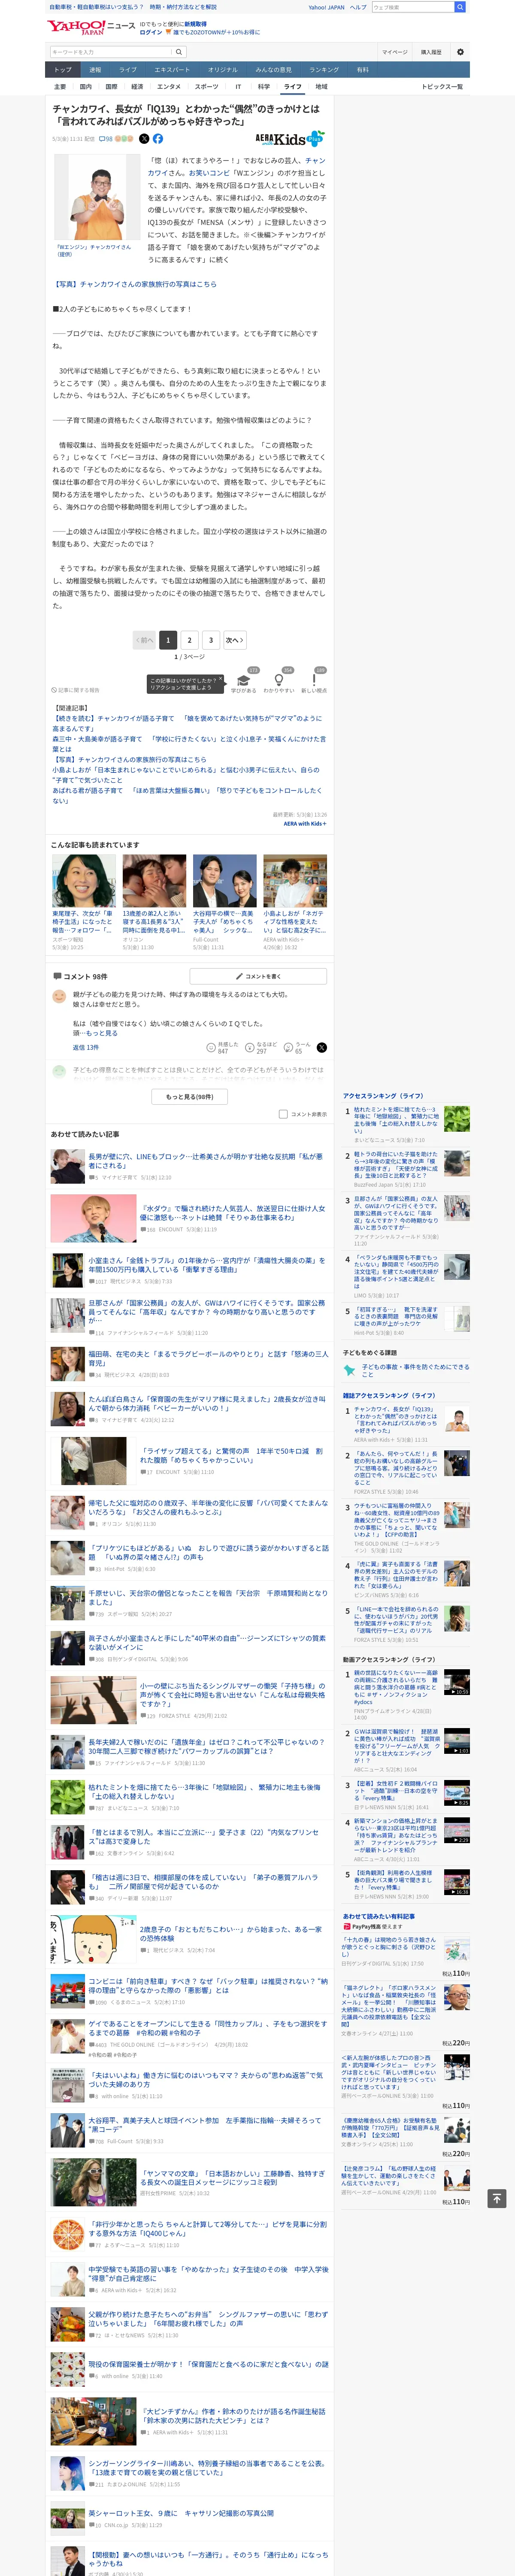This screenshot has height=2576, width=515.
Task: Open the トップ navigation tab
Action: (x=63, y=70)
